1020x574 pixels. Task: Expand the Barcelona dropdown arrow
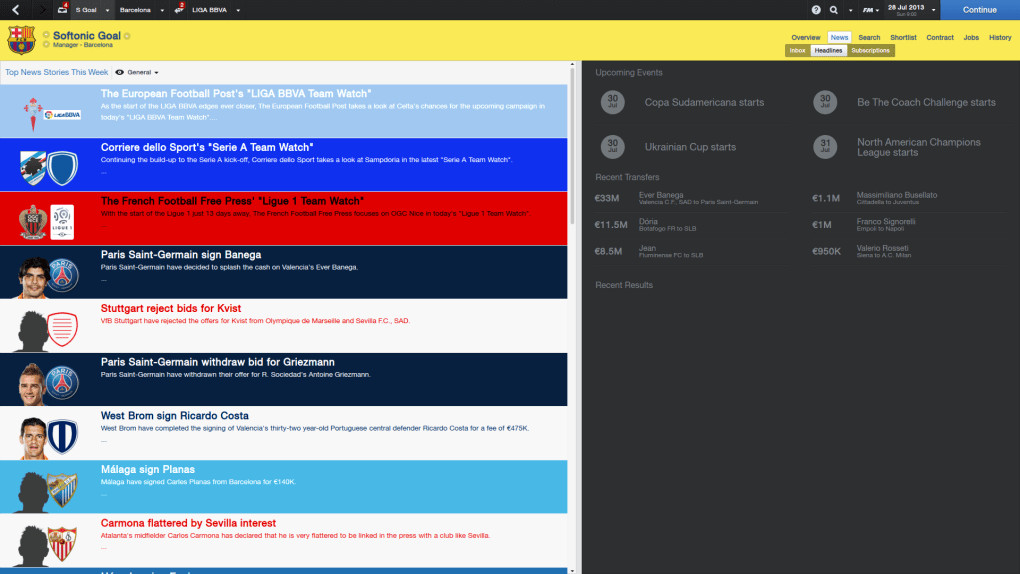point(162,10)
